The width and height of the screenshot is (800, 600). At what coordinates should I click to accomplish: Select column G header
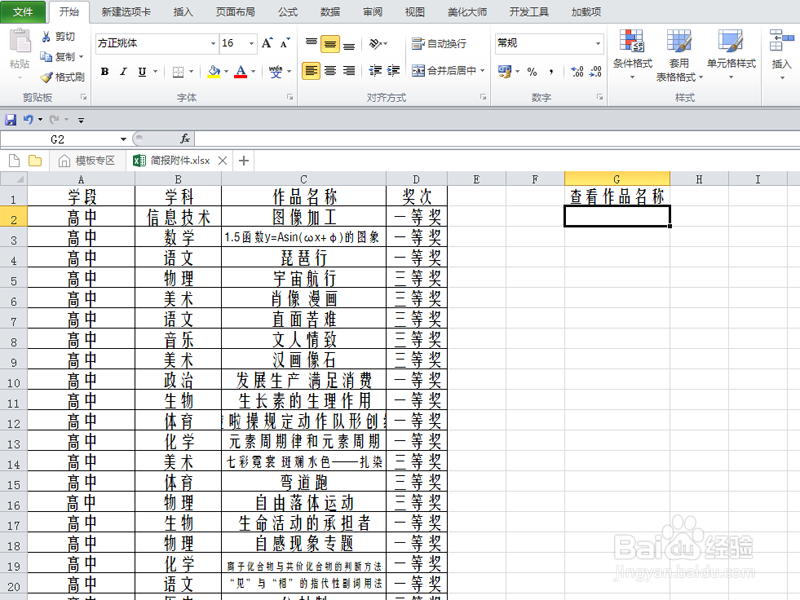click(617, 179)
